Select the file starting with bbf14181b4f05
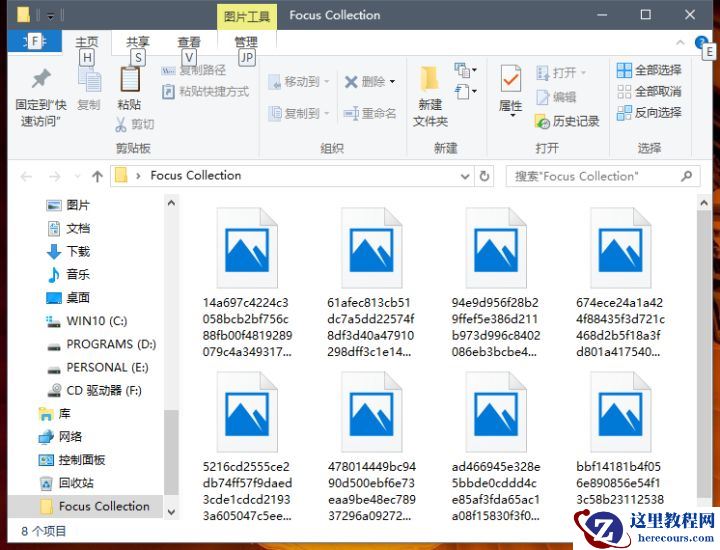 click(x=620, y=438)
